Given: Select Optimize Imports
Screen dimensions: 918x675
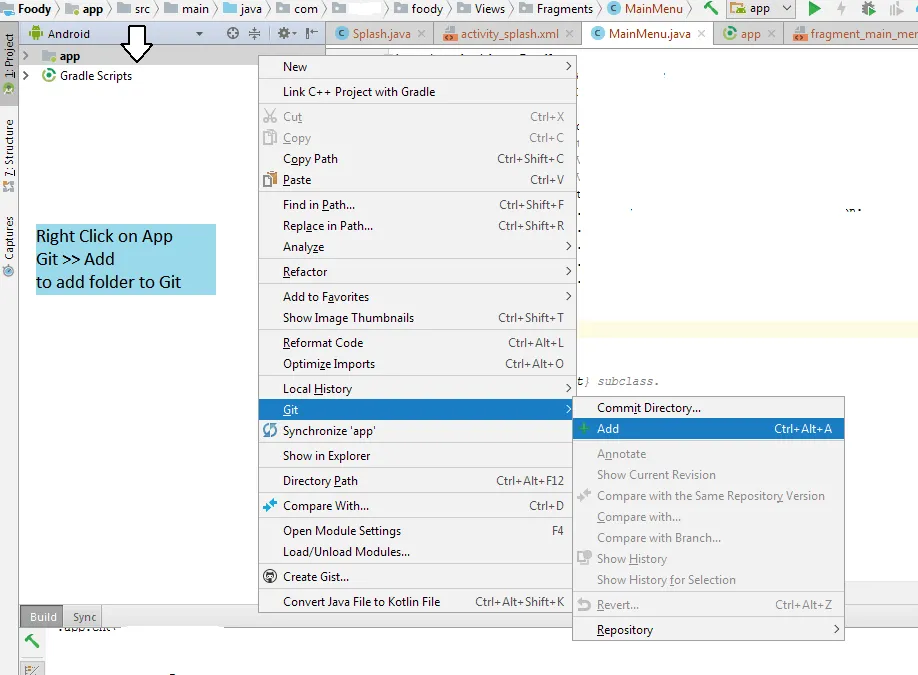Looking at the screenshot, I should click(x=417, y=364).
